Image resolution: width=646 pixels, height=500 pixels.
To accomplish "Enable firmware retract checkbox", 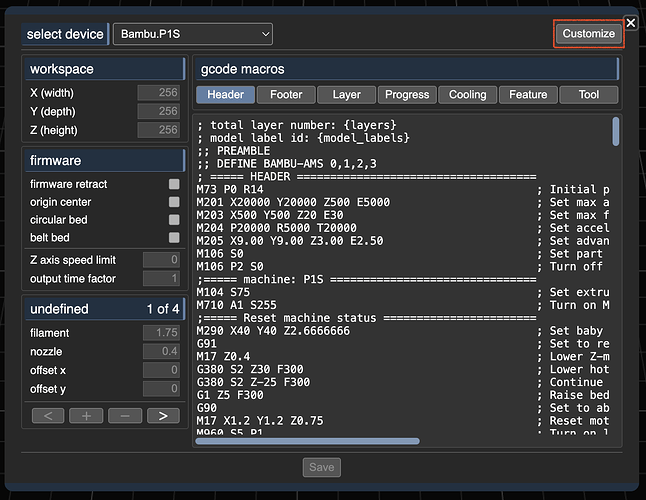I will coord(174,184).
